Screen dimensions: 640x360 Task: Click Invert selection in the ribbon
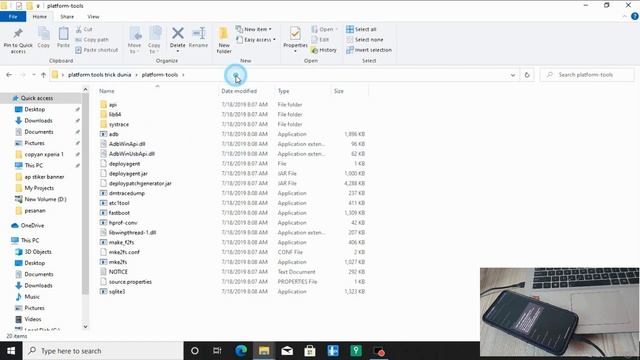click(x=369, y=50)
